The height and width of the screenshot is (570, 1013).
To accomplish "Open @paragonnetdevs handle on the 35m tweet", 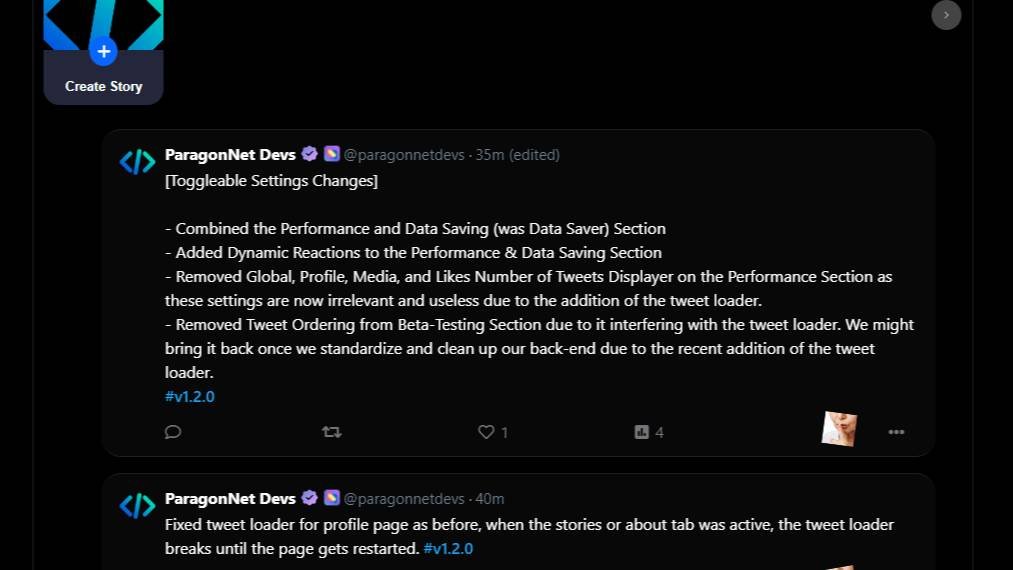I will 404,155.
